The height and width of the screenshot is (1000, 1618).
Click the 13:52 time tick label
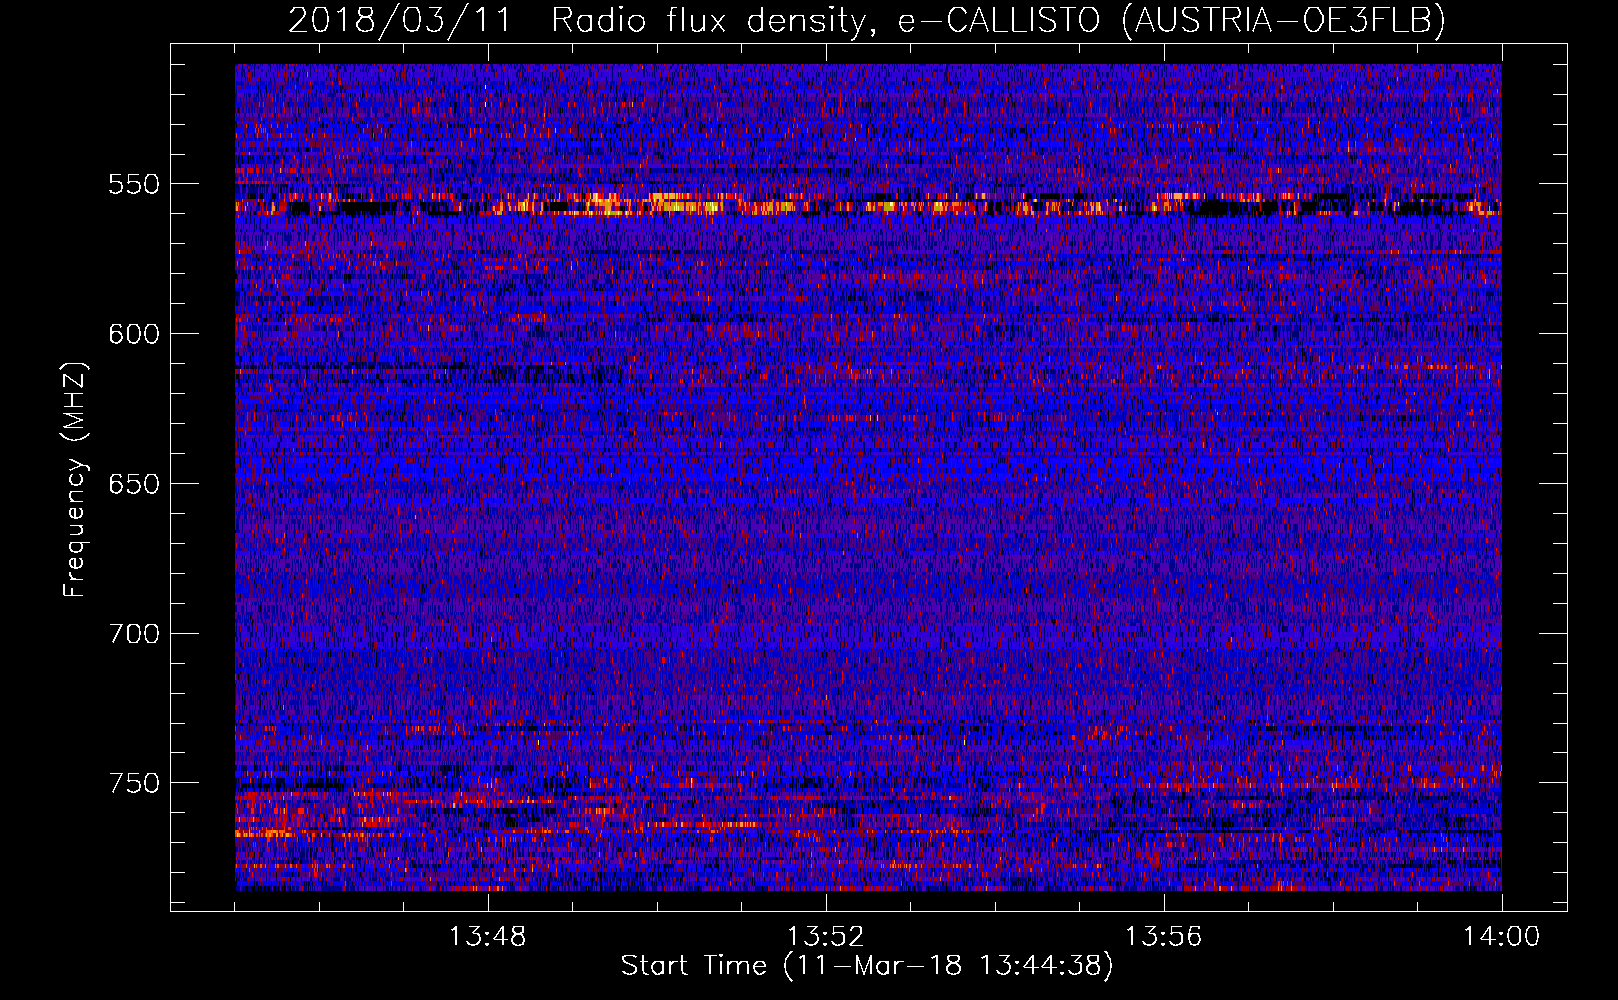tap(826, 937)
